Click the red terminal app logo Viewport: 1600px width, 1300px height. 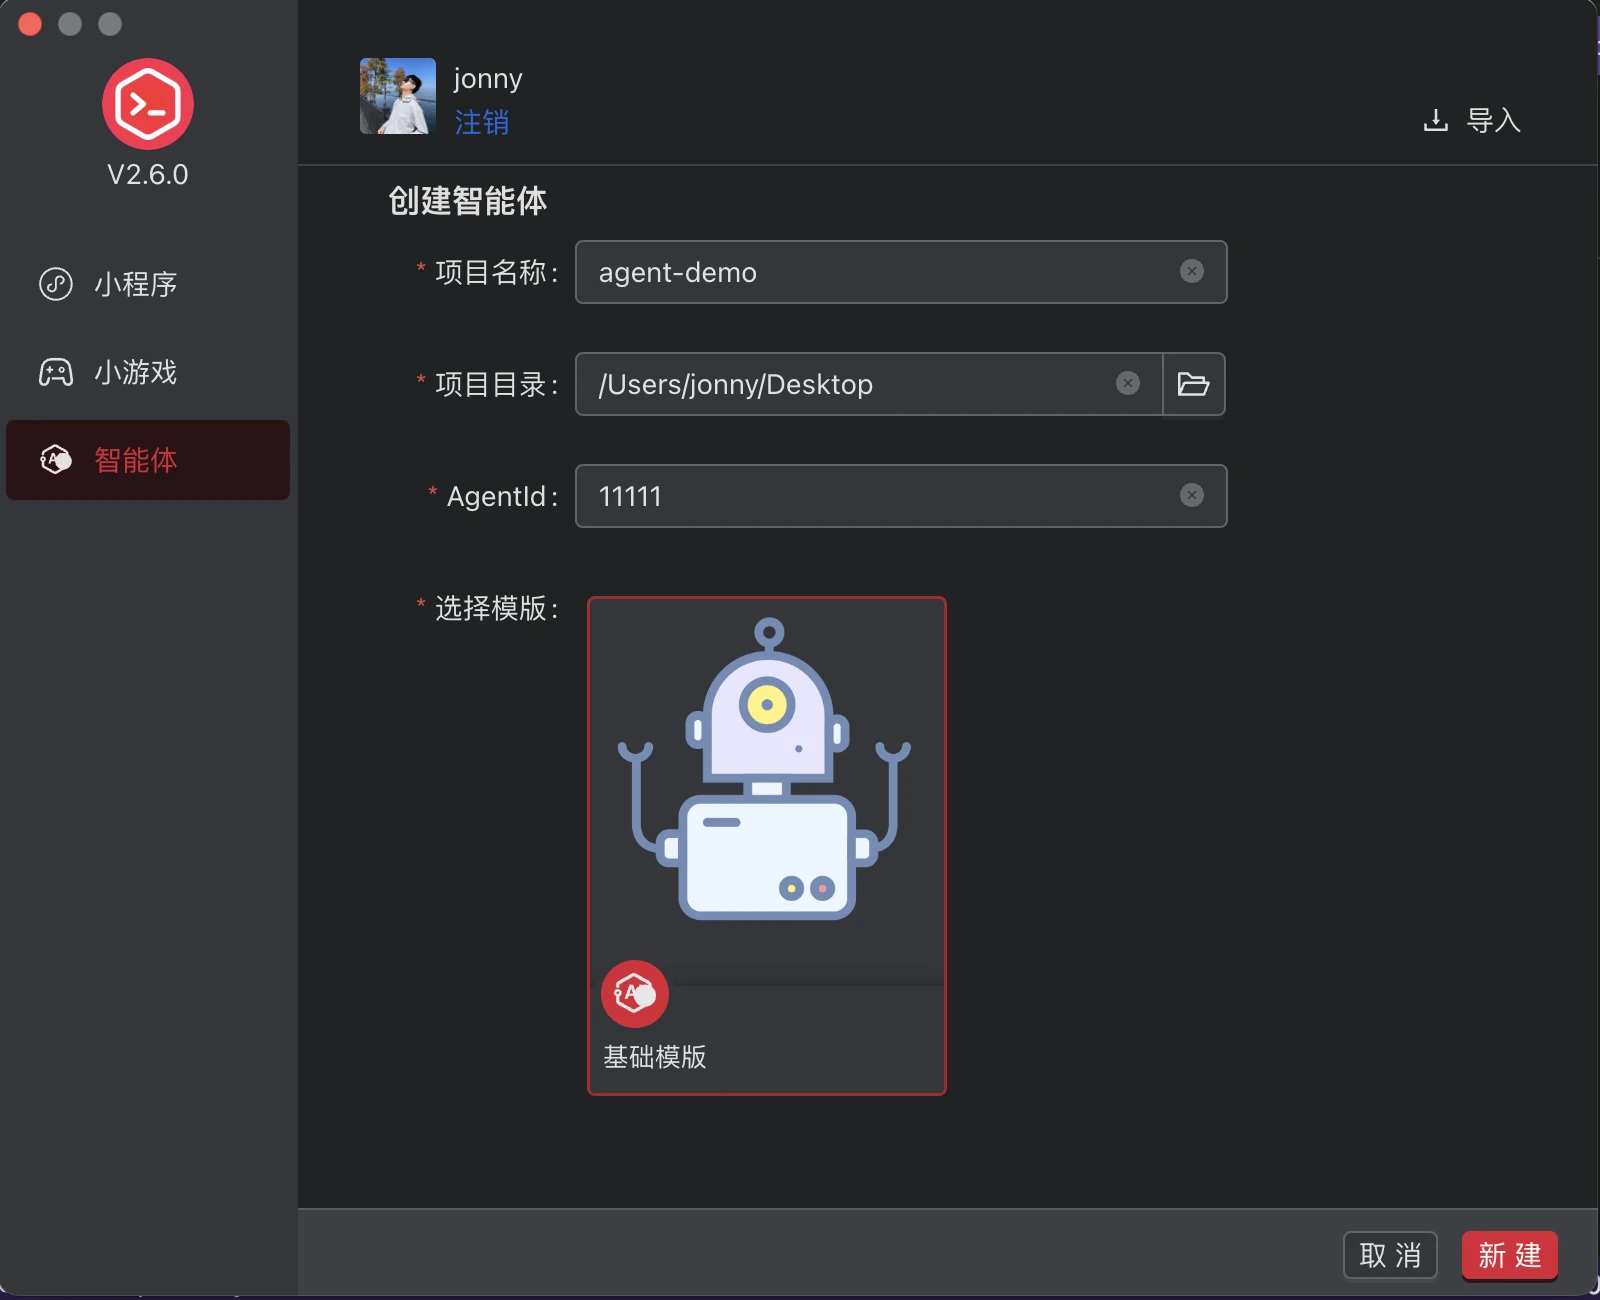pos(147,103)
